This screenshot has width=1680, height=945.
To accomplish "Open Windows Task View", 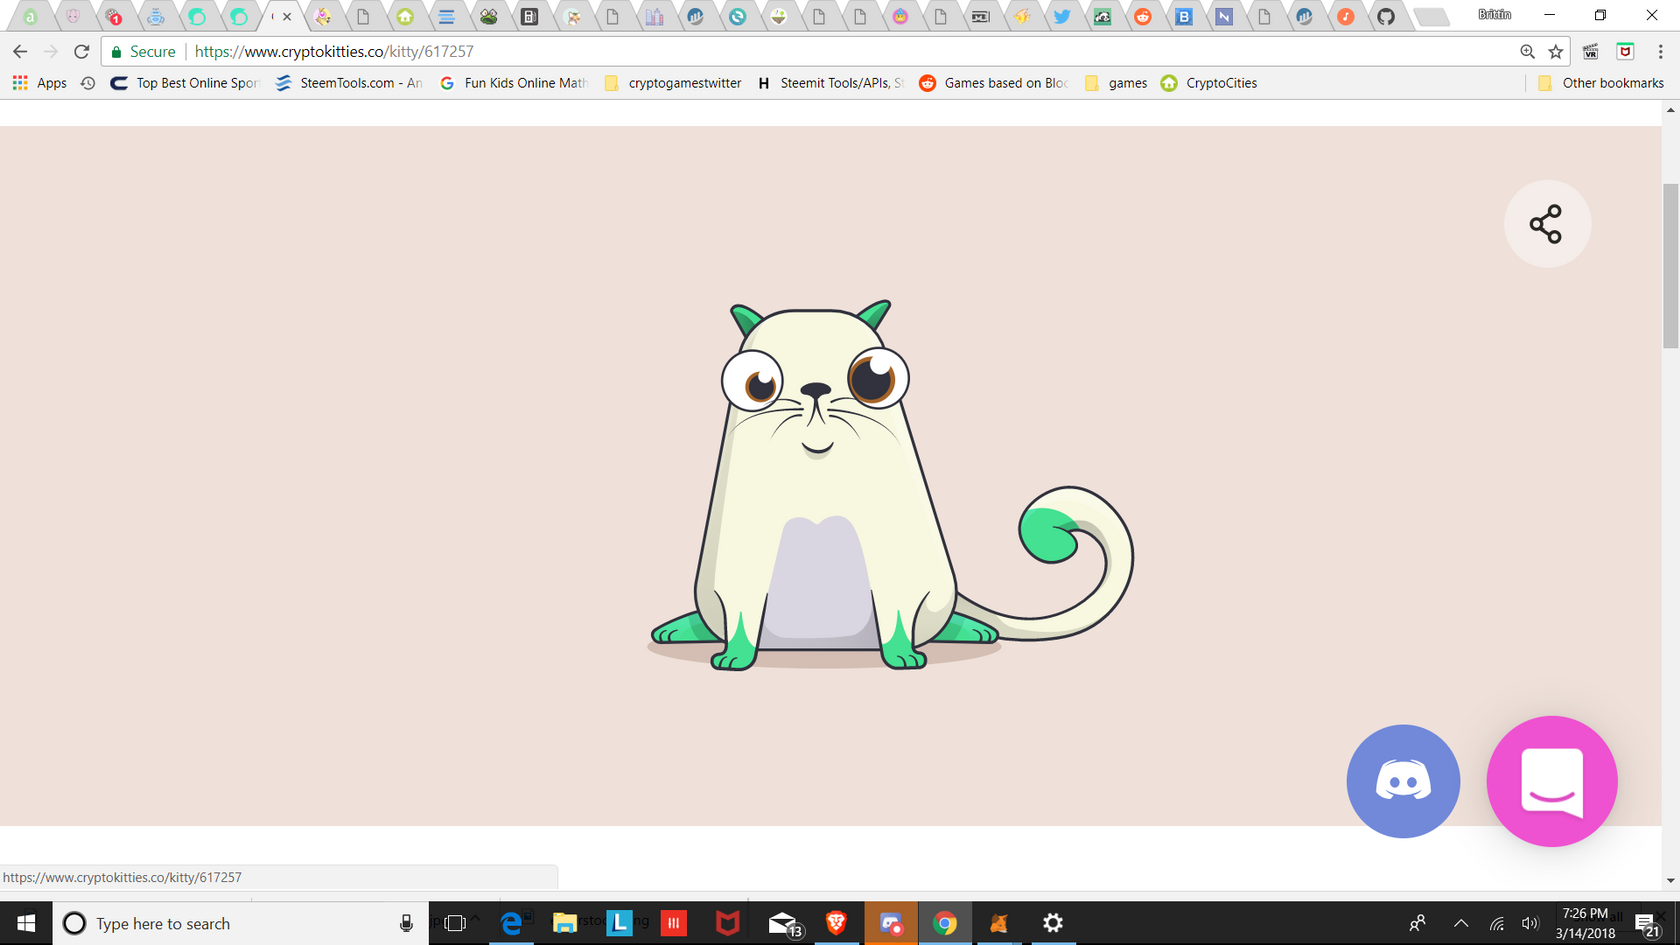I will click(x=455, y=923).
